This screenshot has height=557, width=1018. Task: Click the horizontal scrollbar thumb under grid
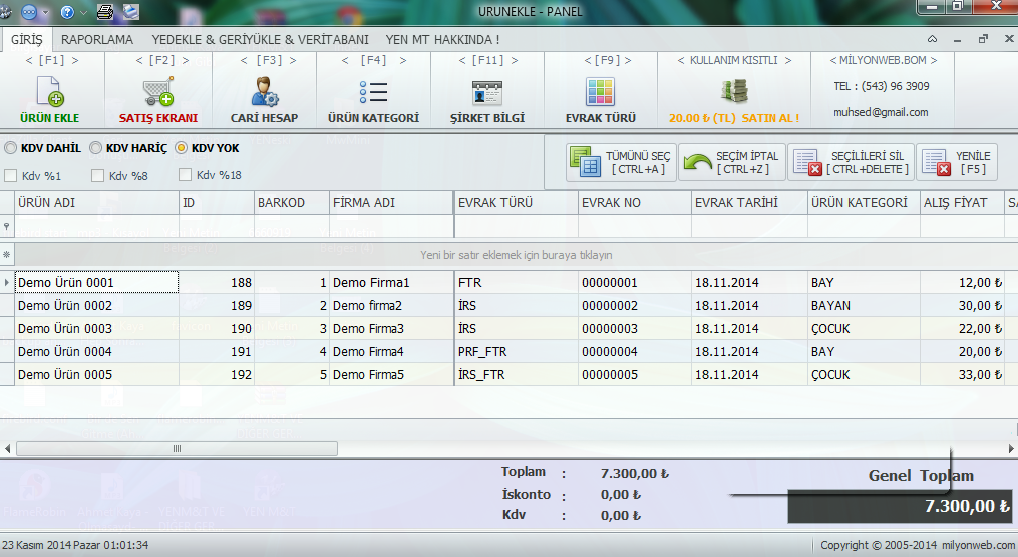(178, 448)
